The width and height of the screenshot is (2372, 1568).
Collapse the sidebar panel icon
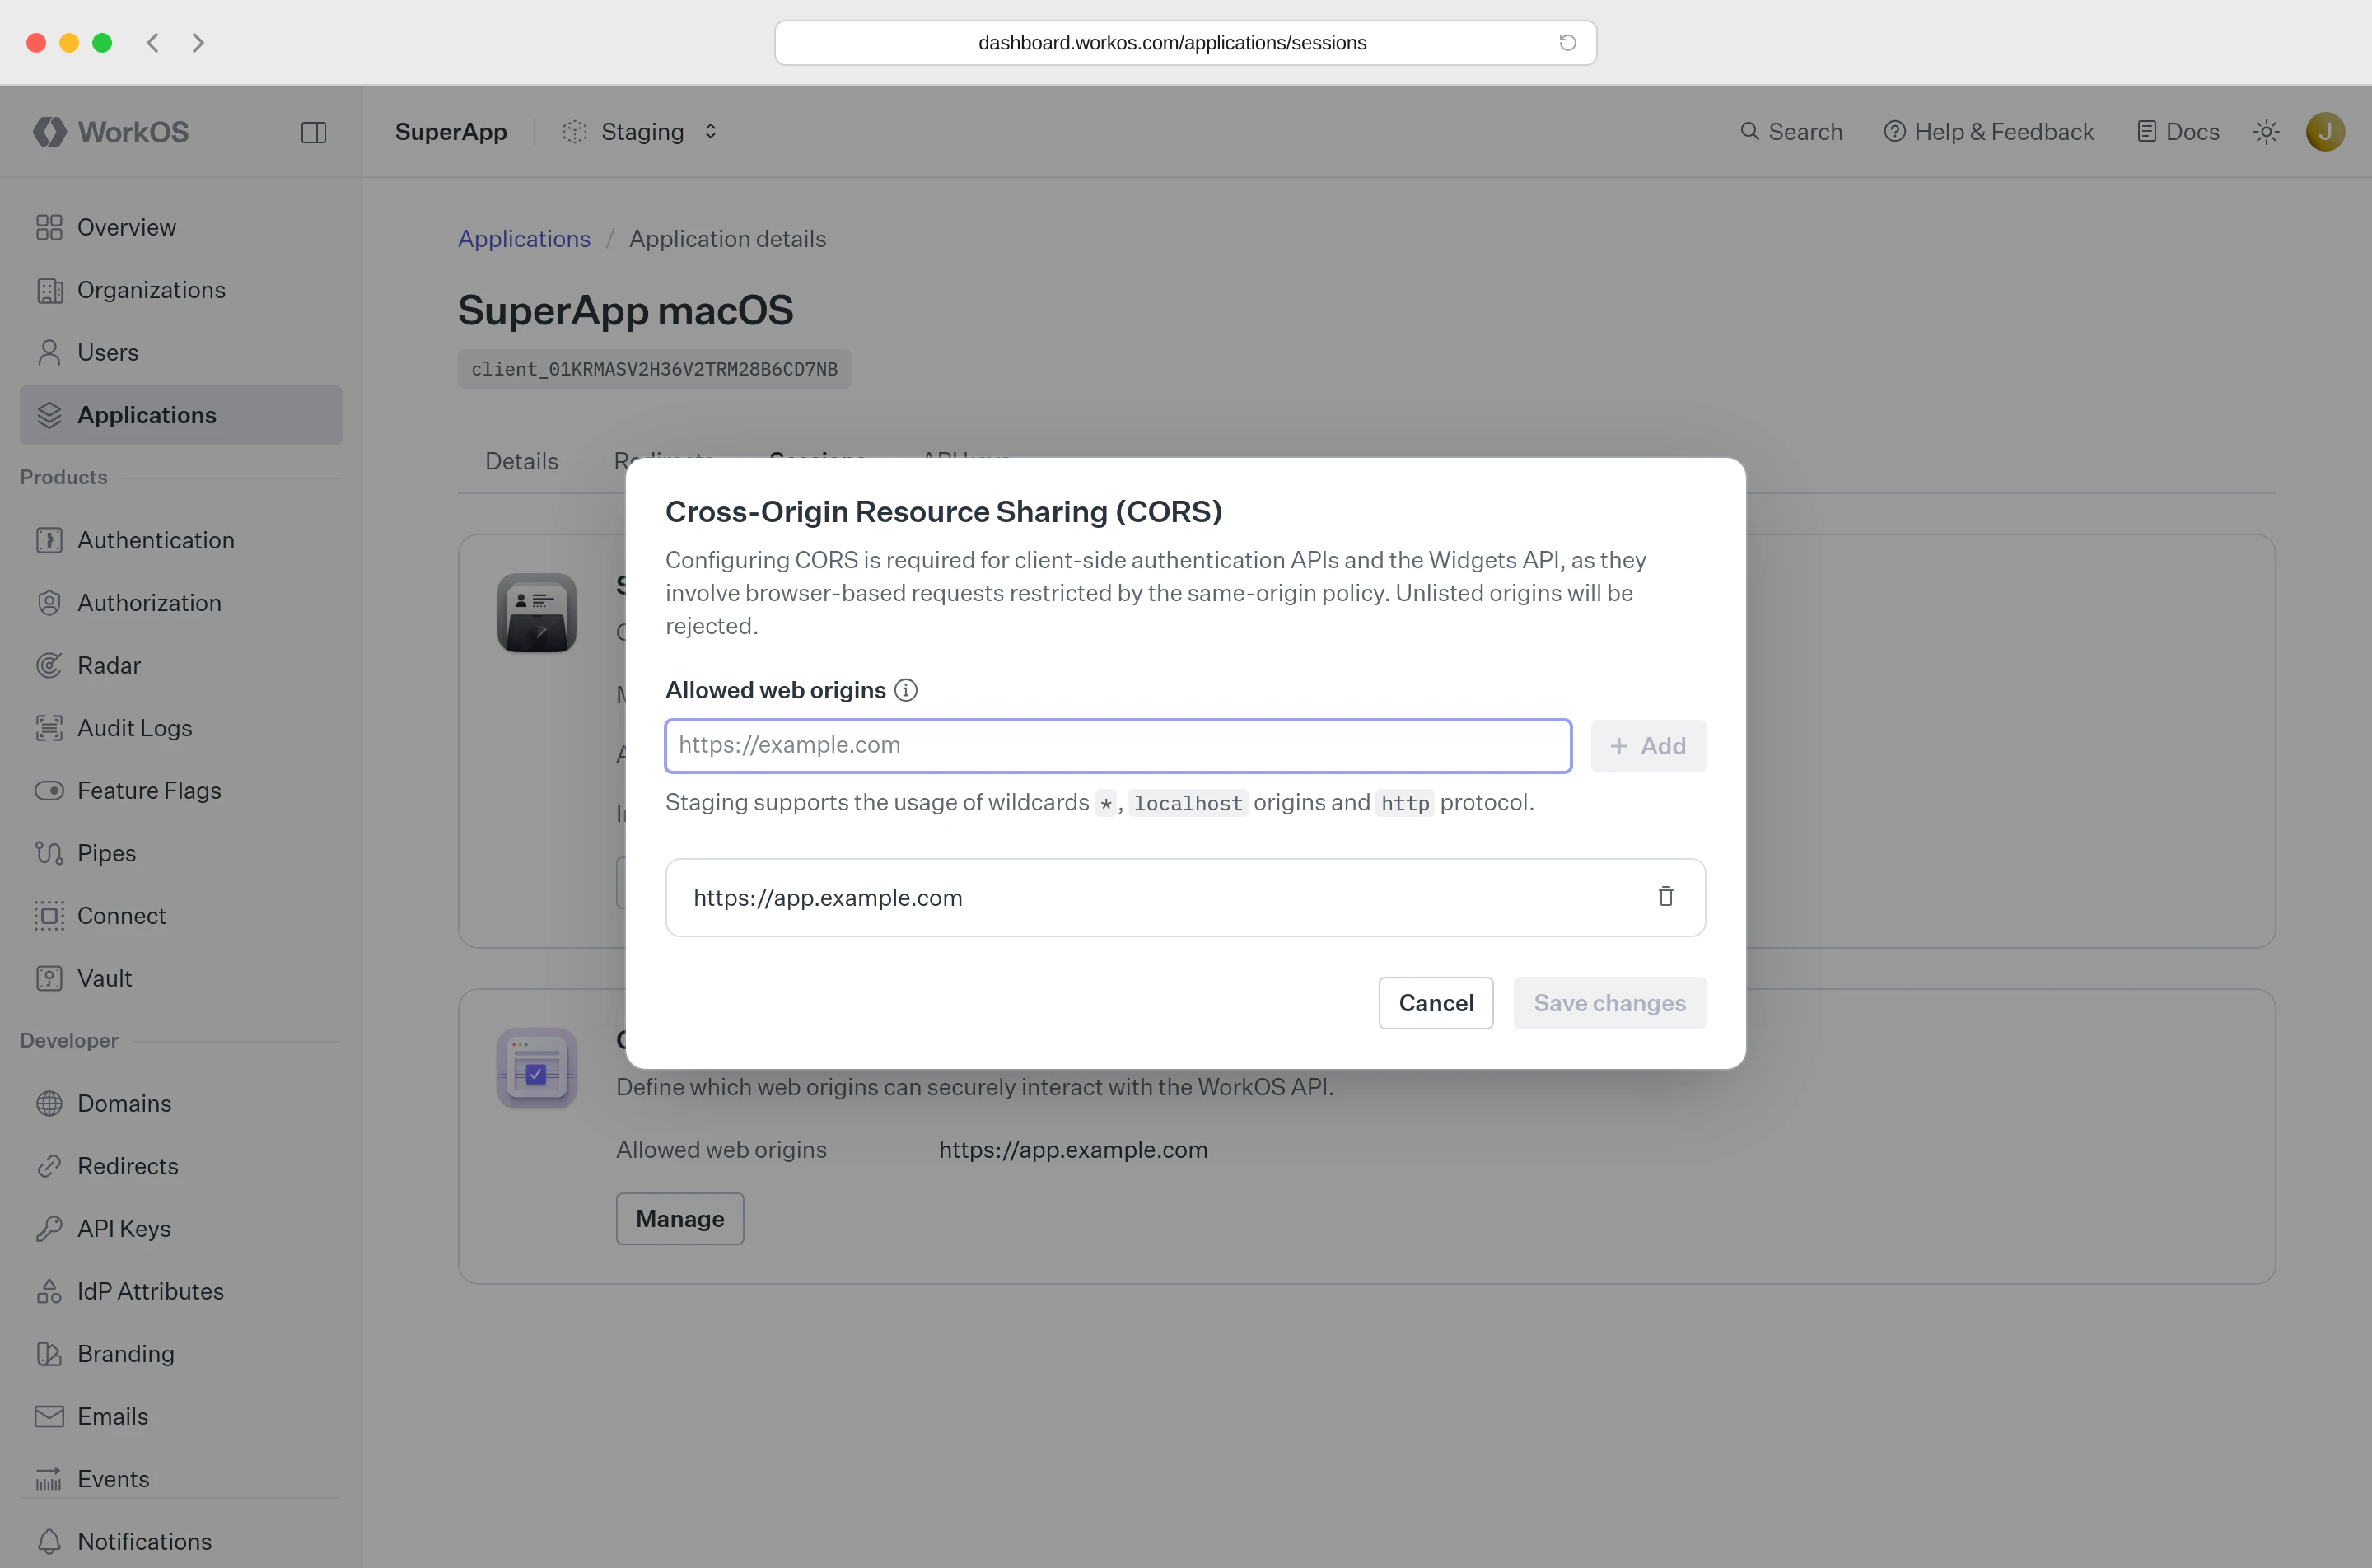(314, 132)
